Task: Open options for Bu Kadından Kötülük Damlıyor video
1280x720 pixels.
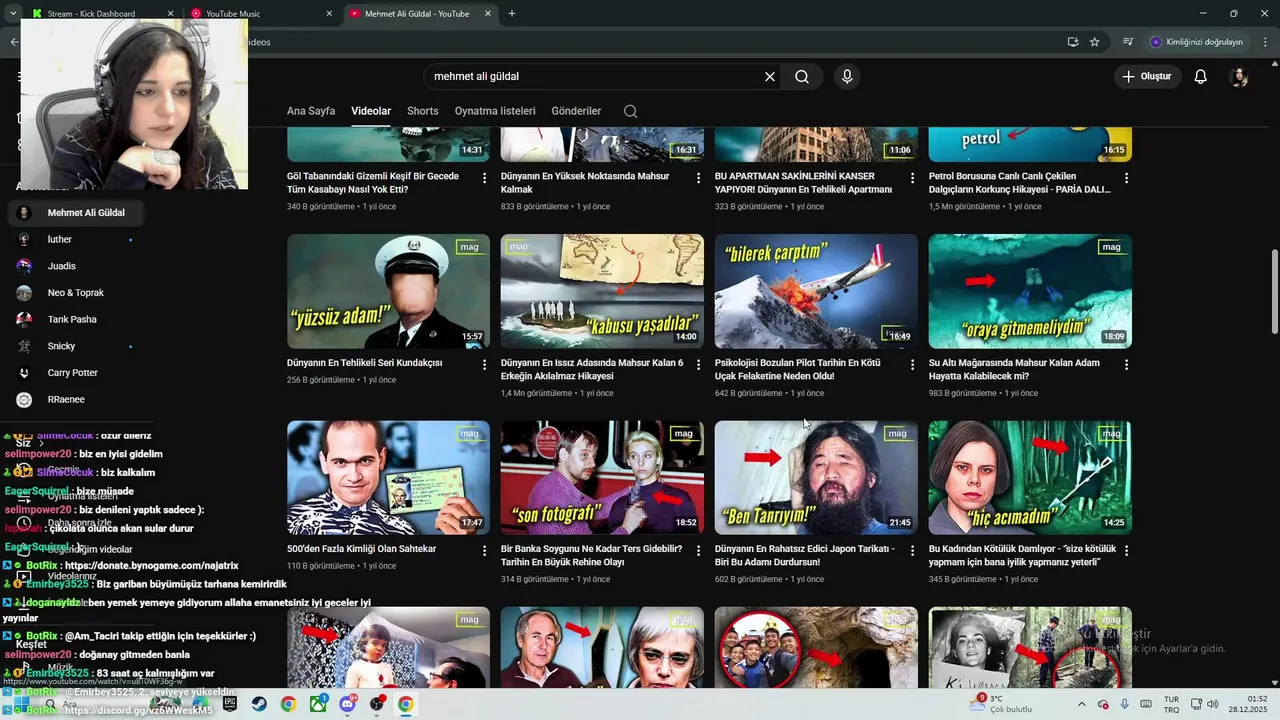Action: click(1126, 551)
